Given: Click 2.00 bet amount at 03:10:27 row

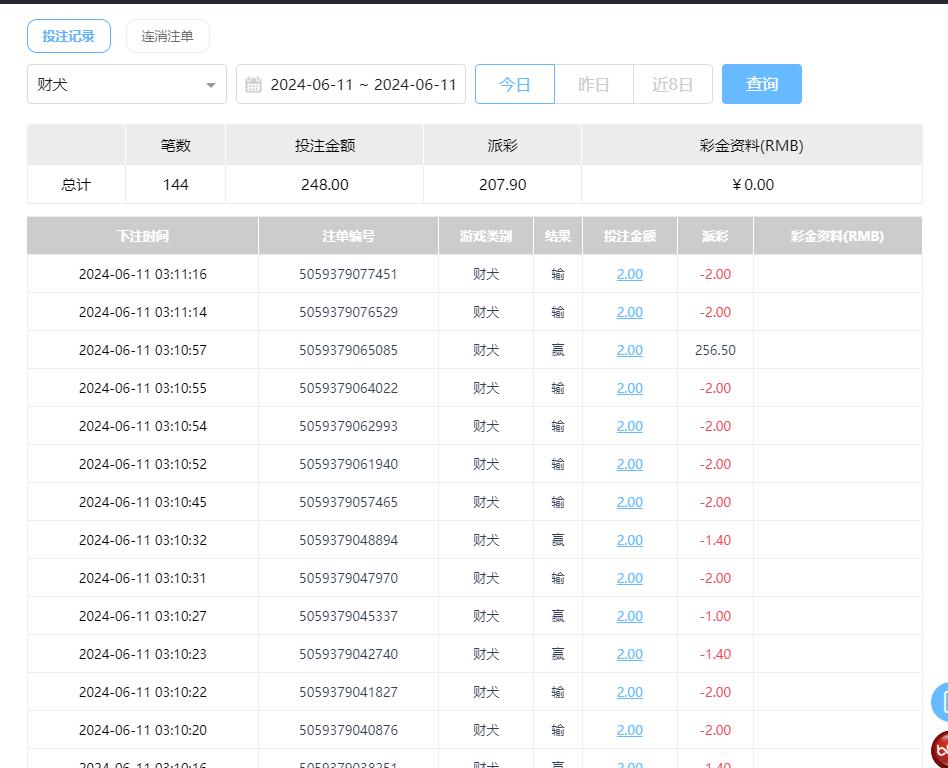Looking at the screenshot, I should click(x=629, y=616).
